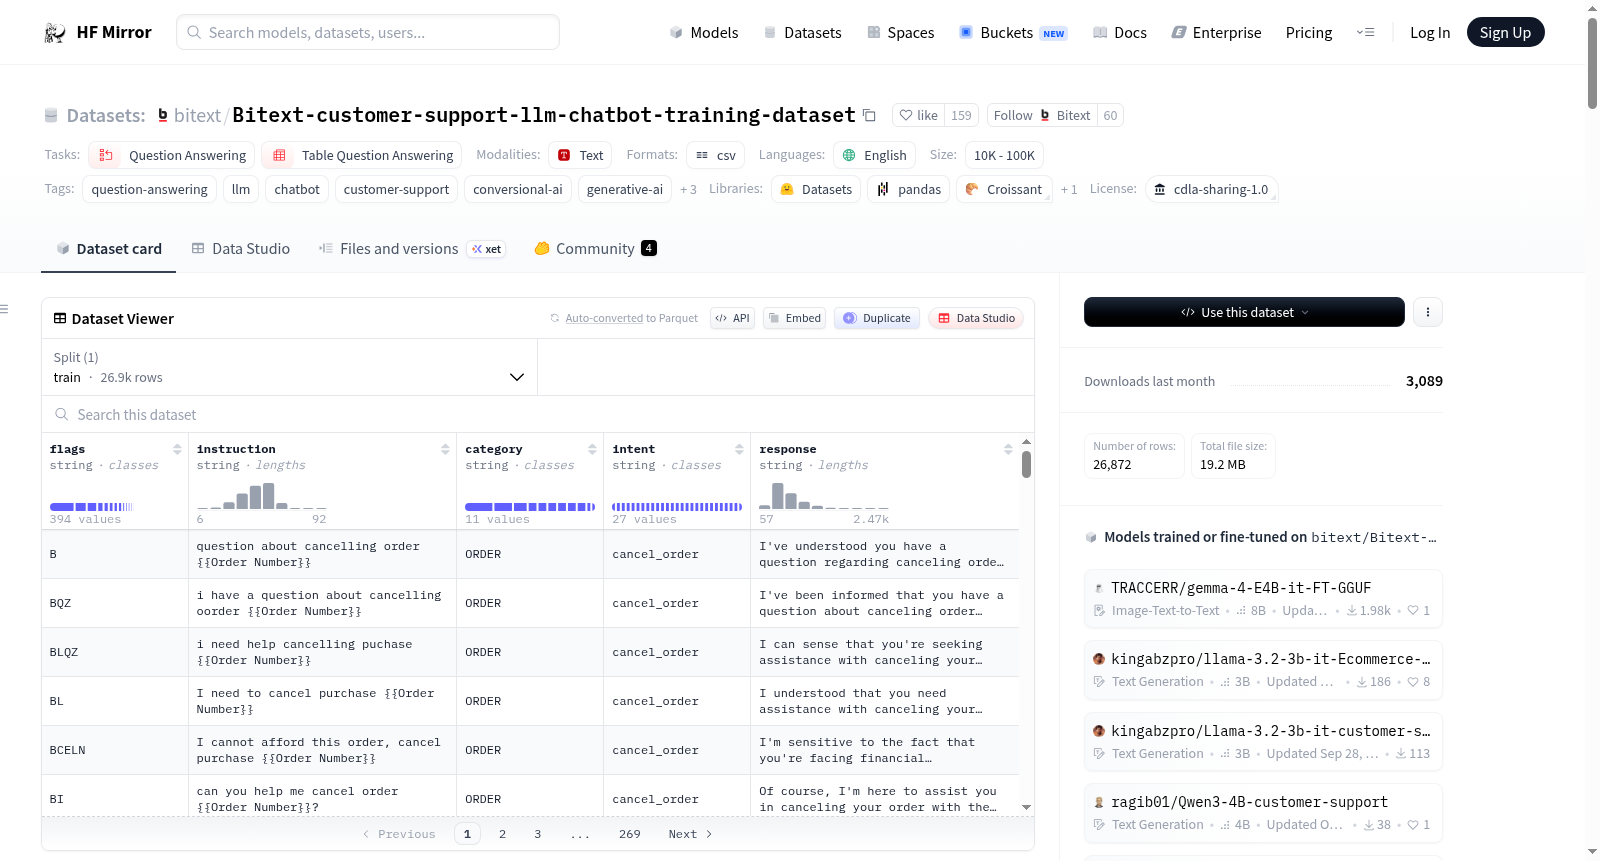Expand the +1 more libraries

[x=1069, y=190]
